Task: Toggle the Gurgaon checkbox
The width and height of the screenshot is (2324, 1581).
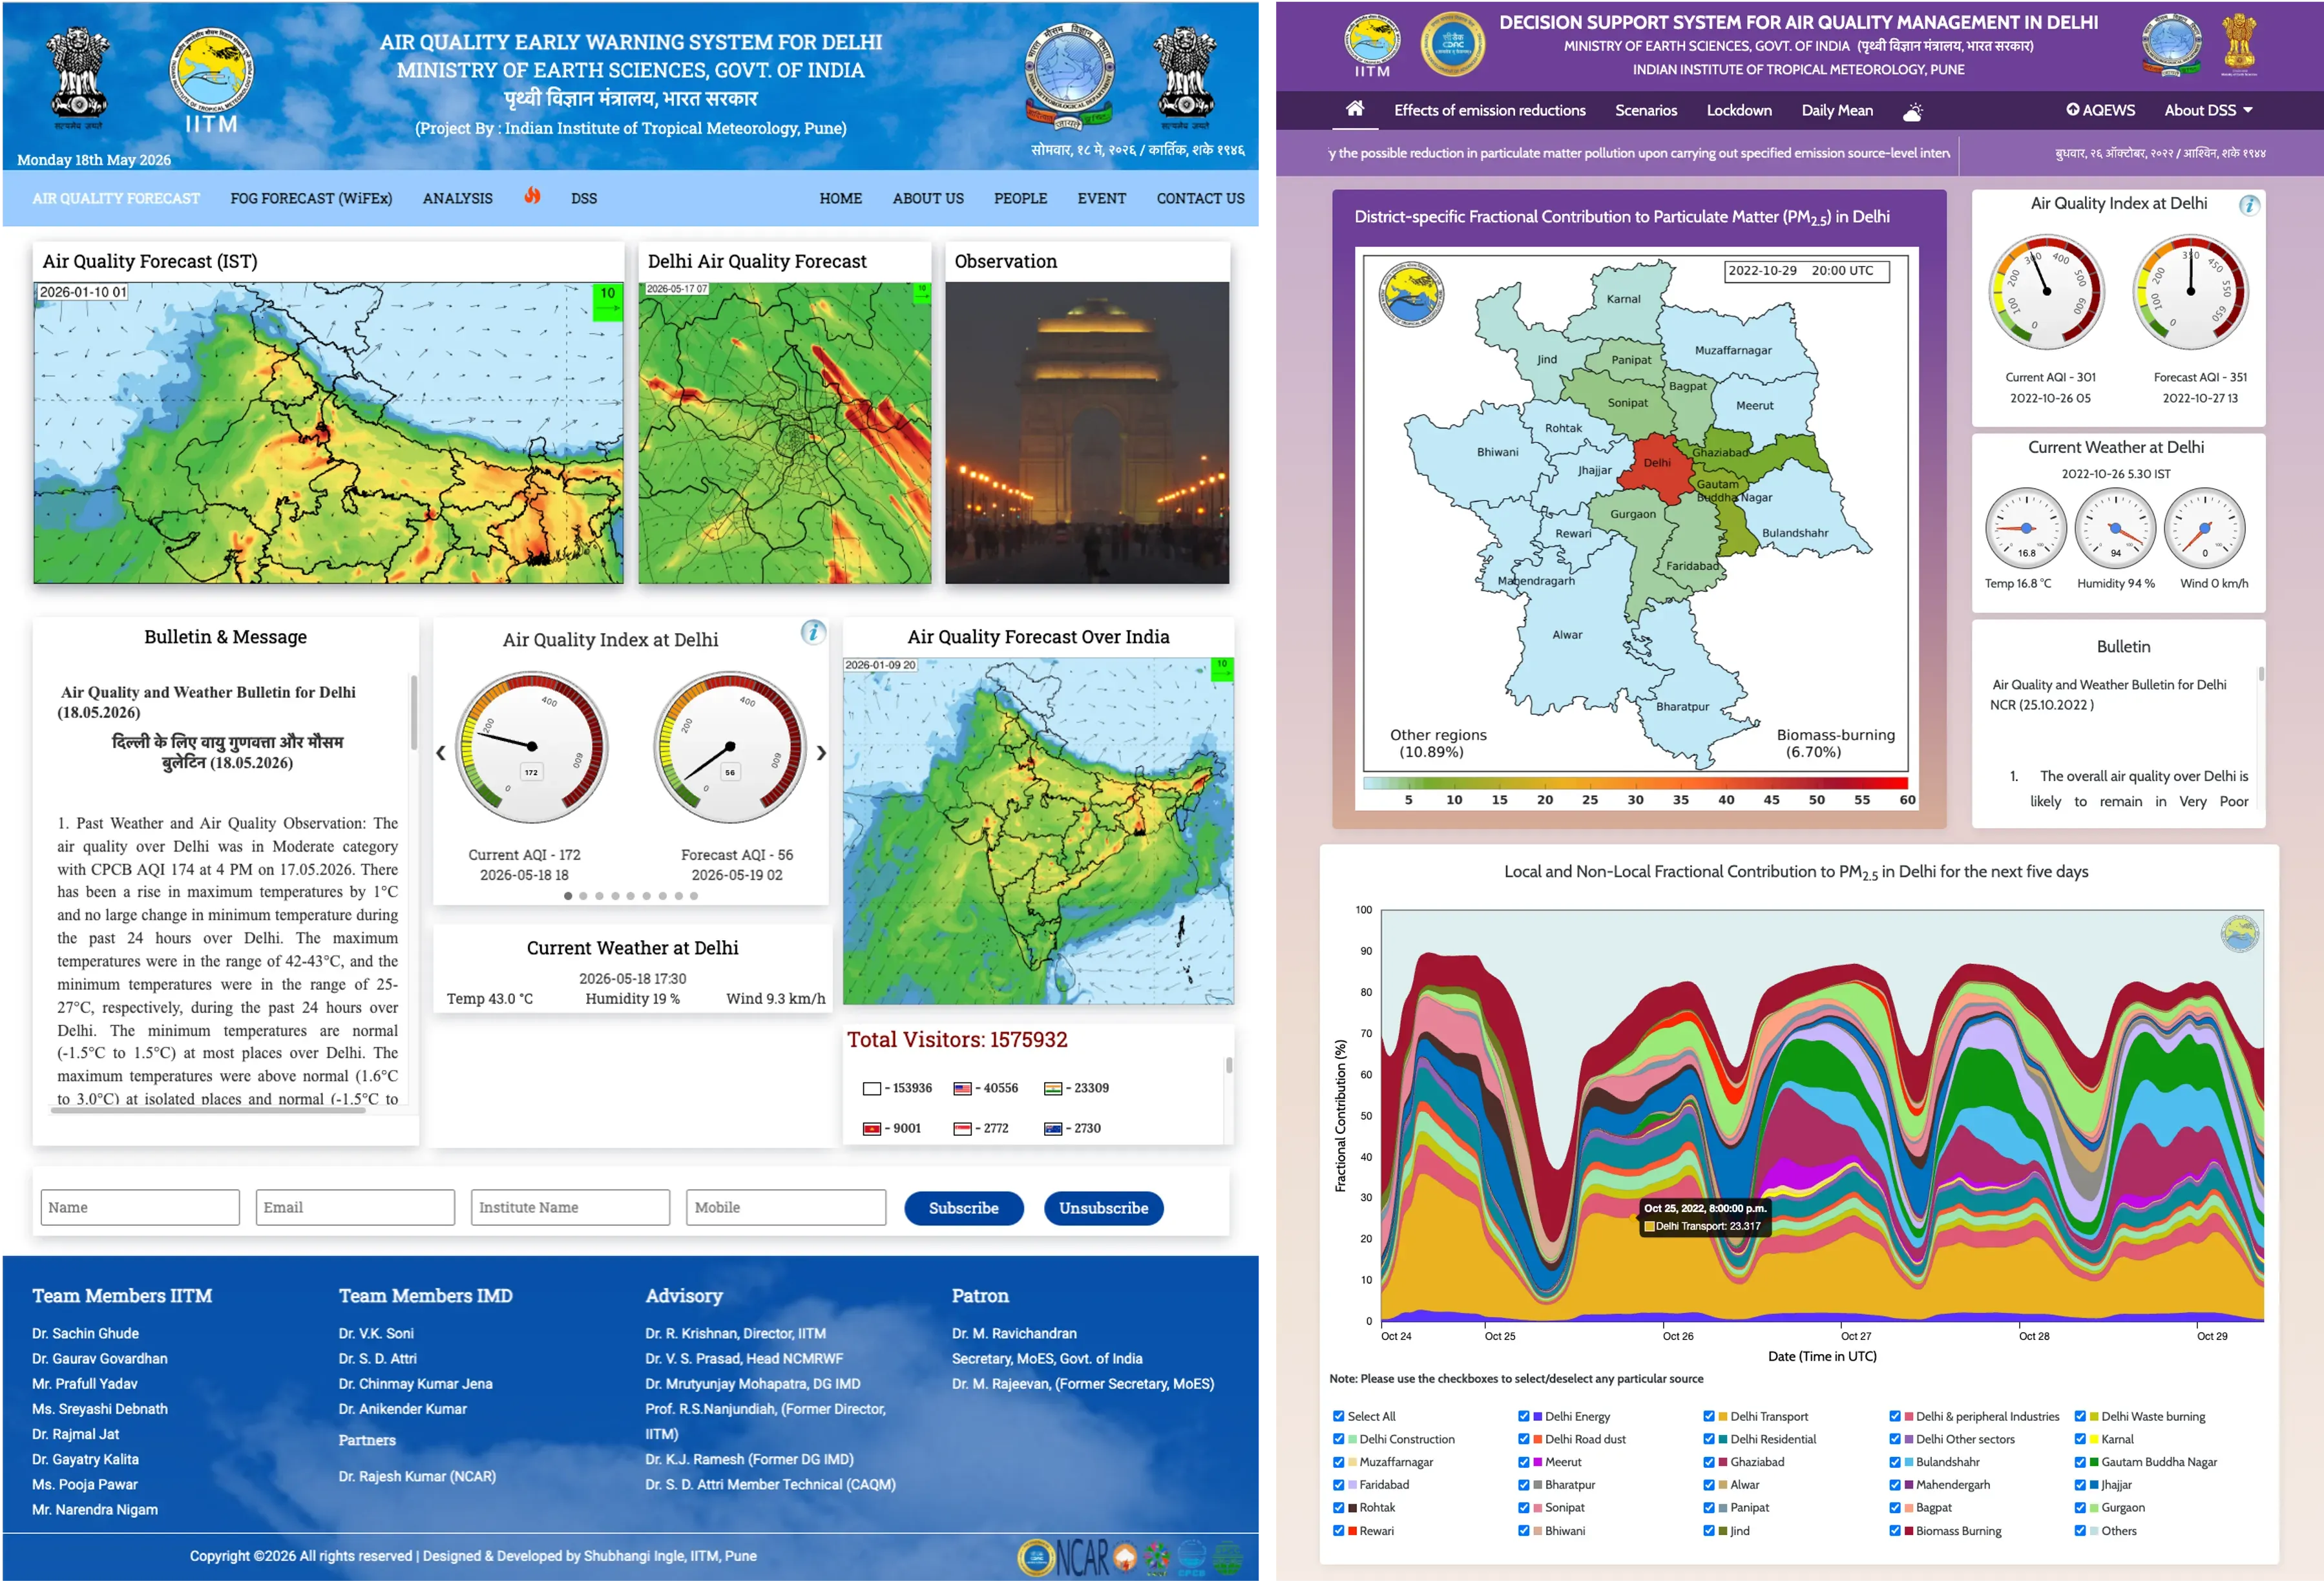Action: click(2080, 1507)
